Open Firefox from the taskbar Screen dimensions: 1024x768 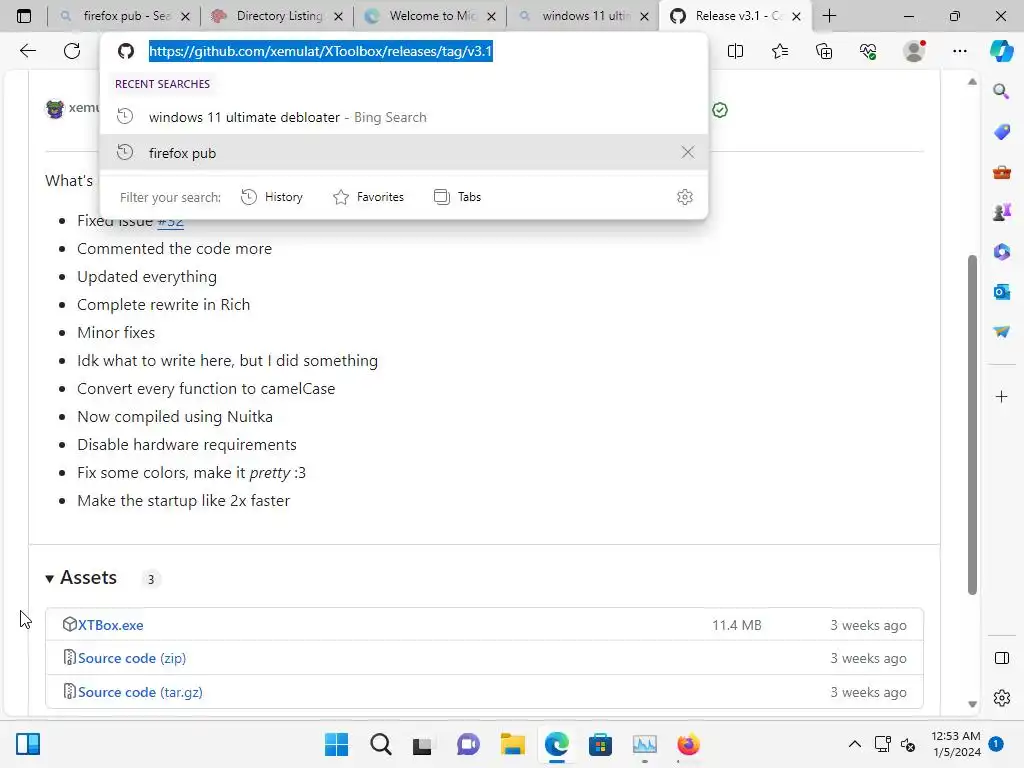point(688,744)
